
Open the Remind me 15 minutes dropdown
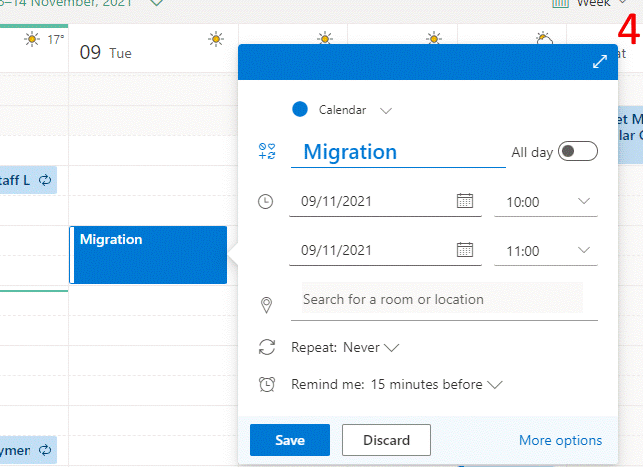(397, 385)
